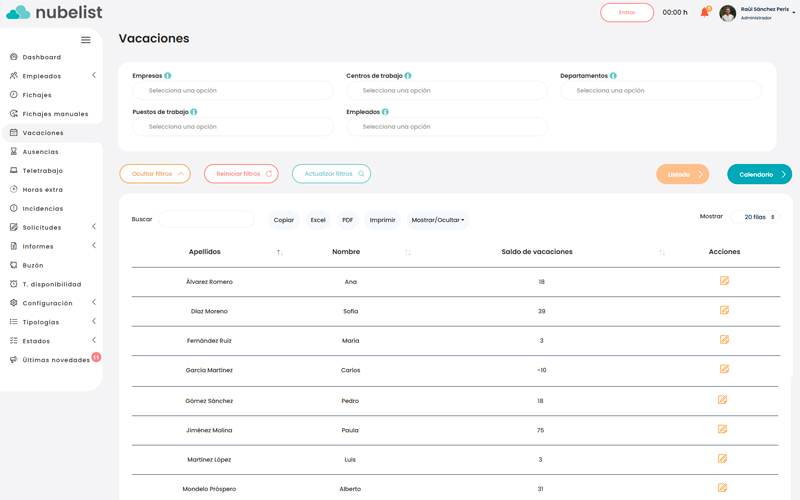Screen dimensions: 800x500
Task: Go to Ausencias in the sidebar
Action: click(x=40, y=152)
